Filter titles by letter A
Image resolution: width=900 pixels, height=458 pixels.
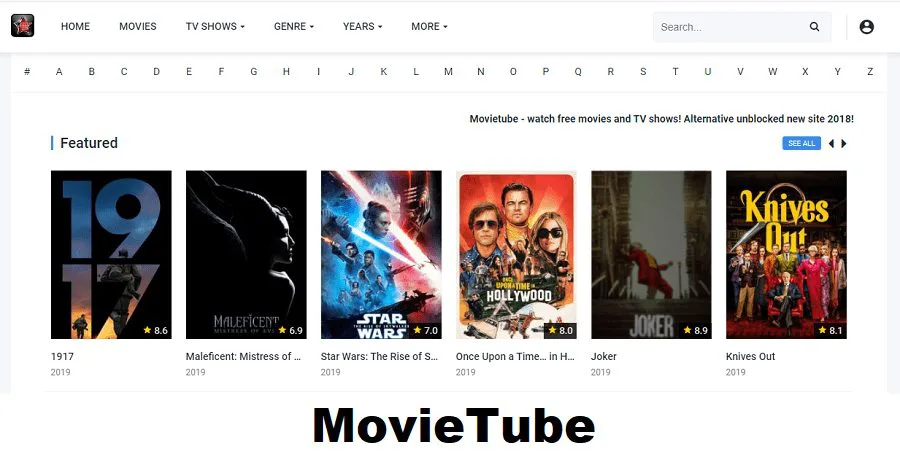pyautogui.click(x=59, y=72)
